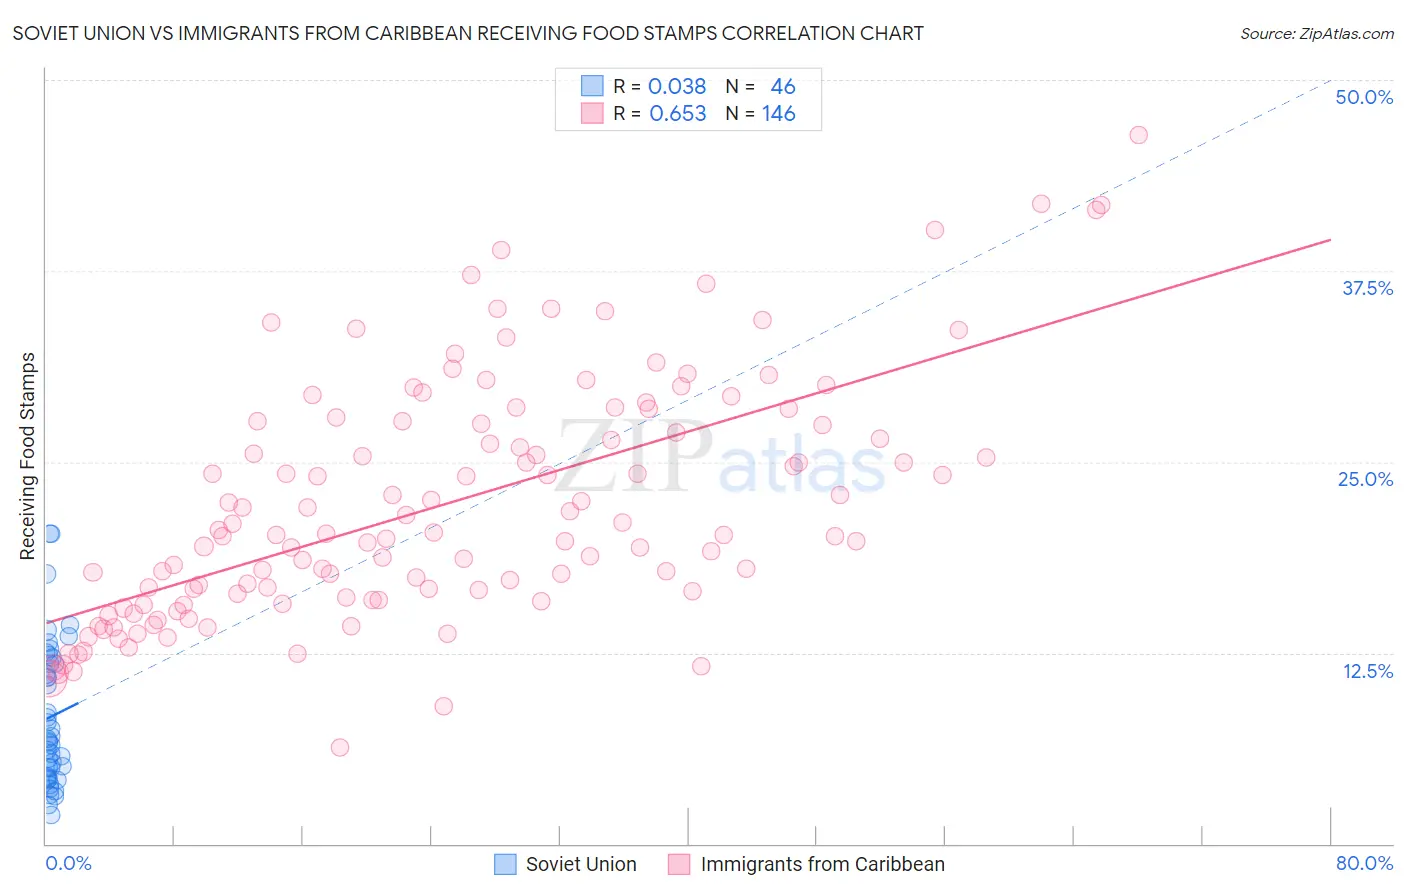Click the chart title text
Image resolution: width=1406 pixels, height=892 pixels.
(x=468, y=33)
